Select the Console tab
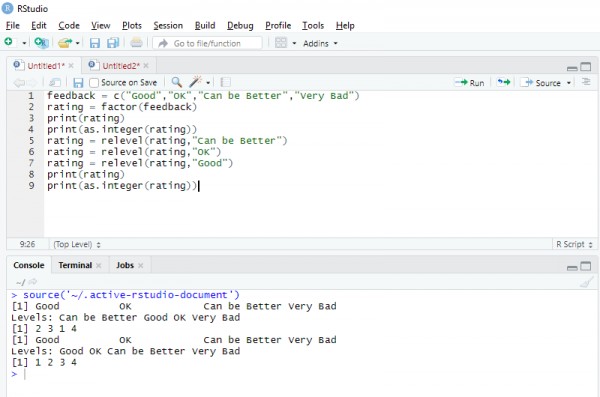This screenshot has width=600, height=397. (x=29, y=265)
